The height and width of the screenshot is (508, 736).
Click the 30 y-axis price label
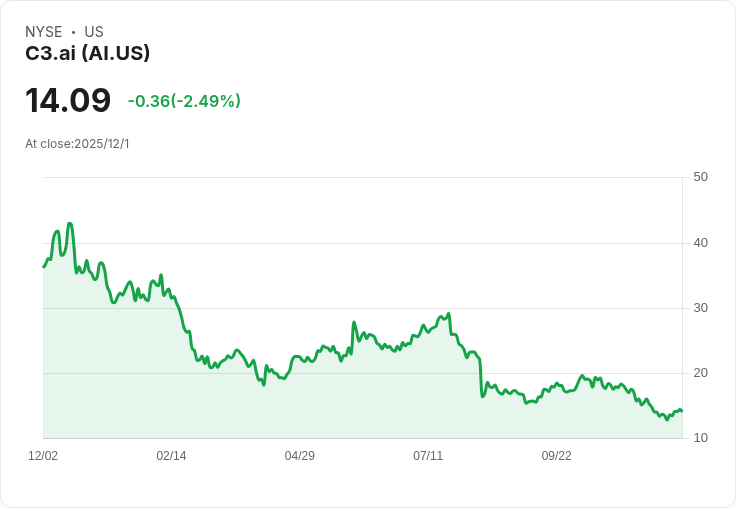click(x=700, y=308)
